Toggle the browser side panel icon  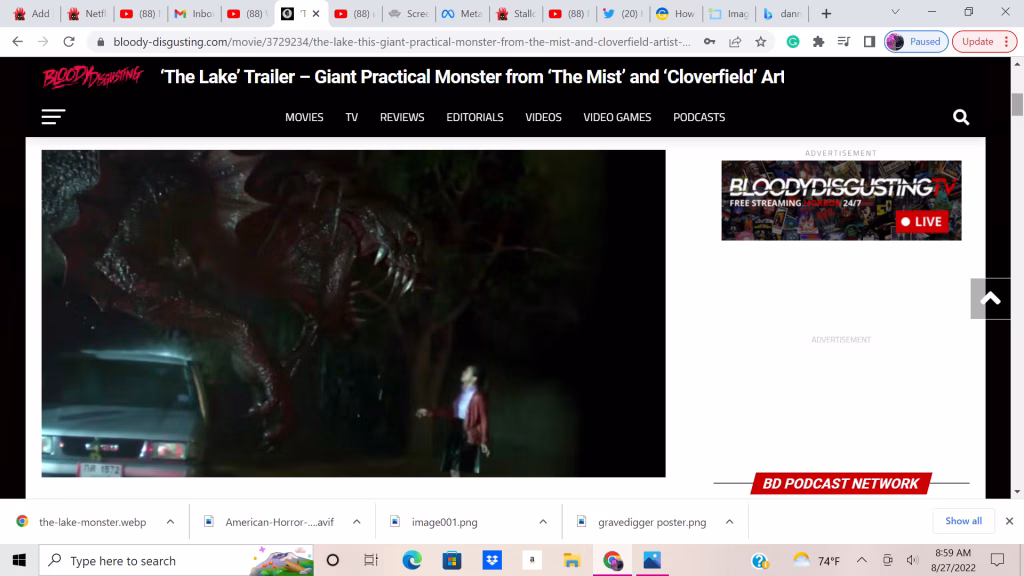pos(869,42)
